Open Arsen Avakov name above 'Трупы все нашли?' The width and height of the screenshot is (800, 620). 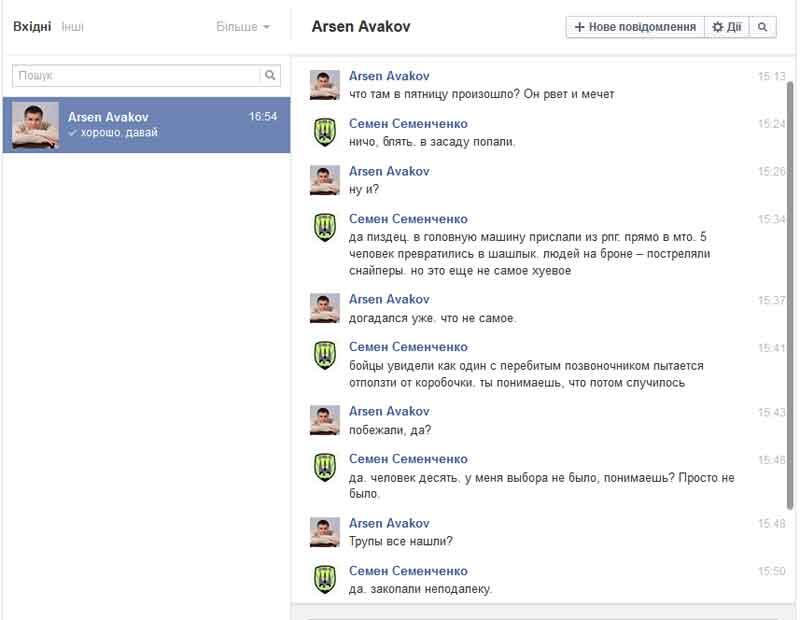(x=389, y=524)
